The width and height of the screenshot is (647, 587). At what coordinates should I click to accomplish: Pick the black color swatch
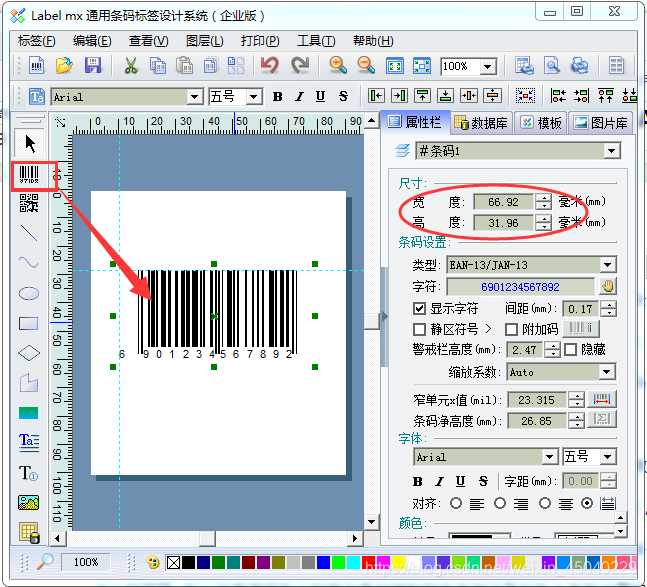point(188,562)
